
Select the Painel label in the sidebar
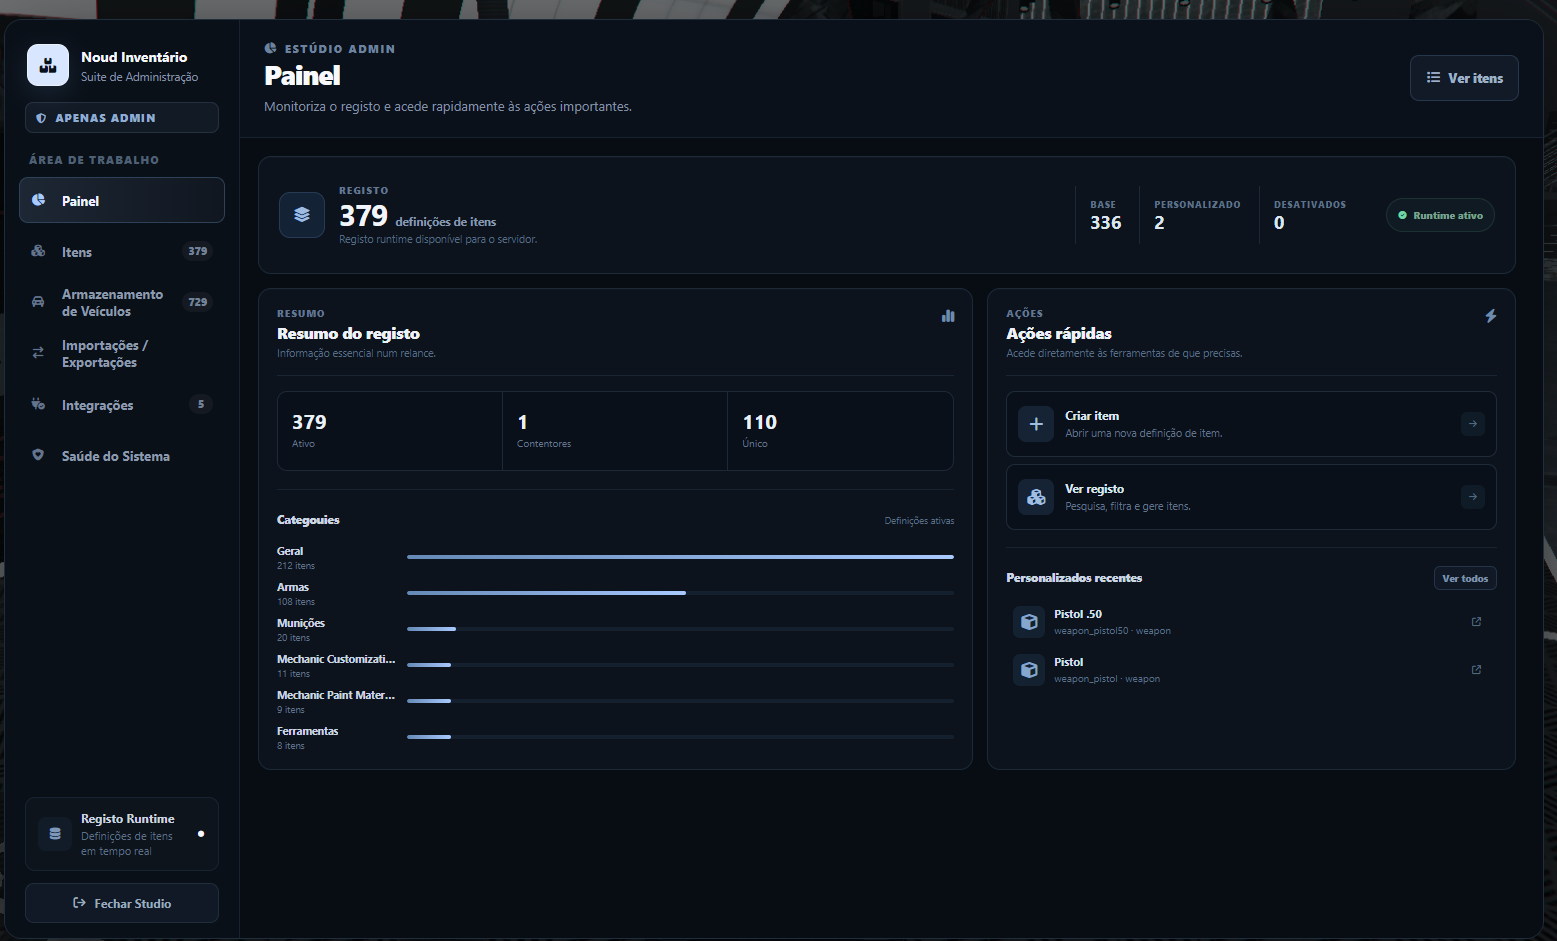[80, 201]
